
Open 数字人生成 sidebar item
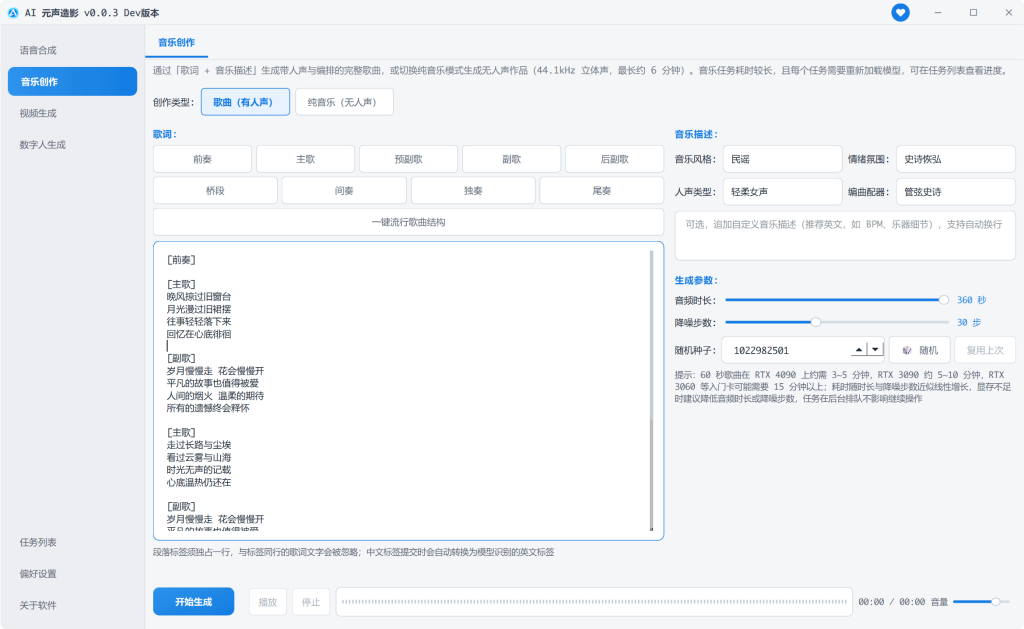[x=72, y=144]
